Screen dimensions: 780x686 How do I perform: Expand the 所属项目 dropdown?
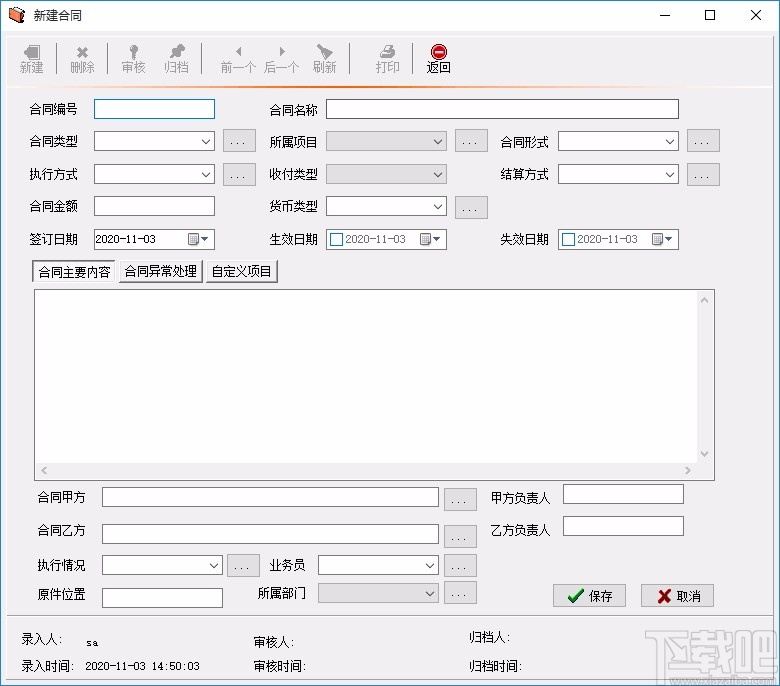[438, 142]
